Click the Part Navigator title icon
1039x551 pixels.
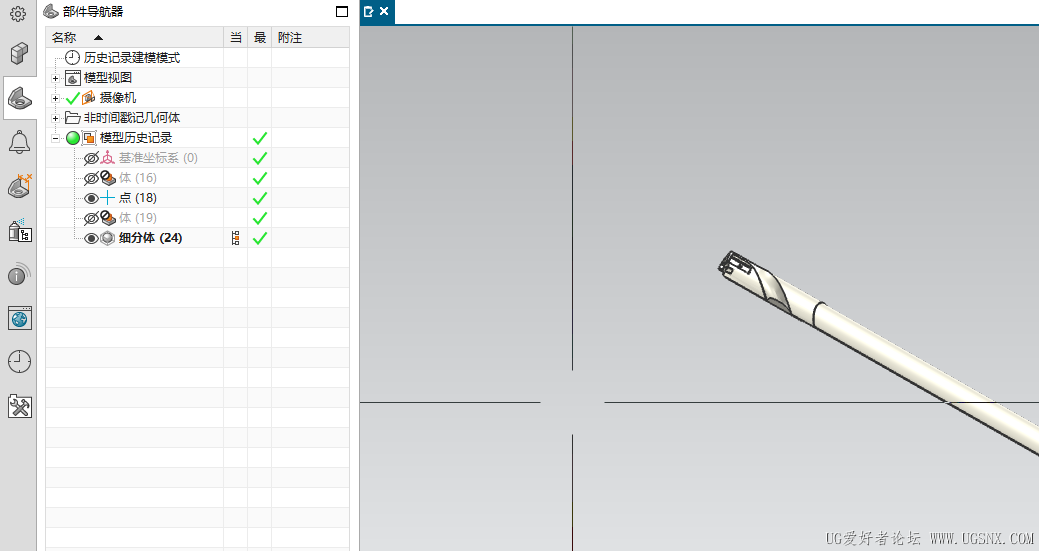50,11
